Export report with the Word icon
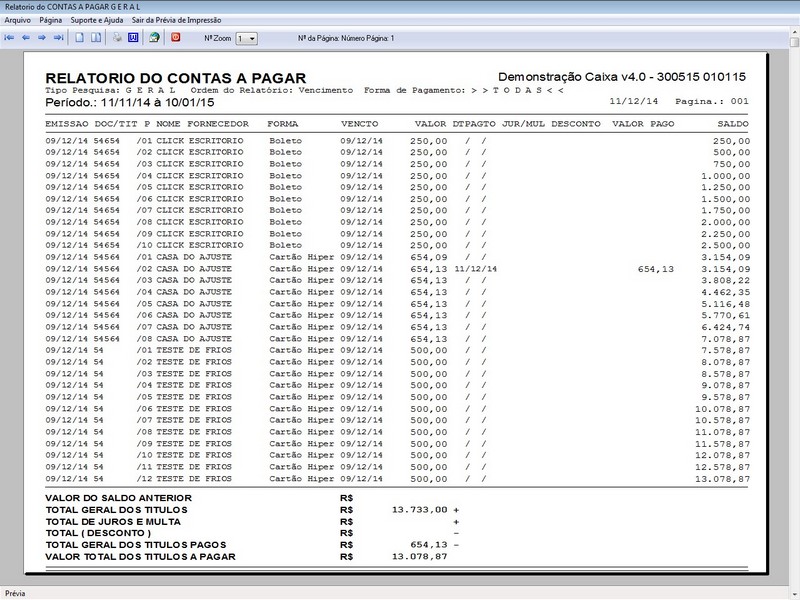This screenshot has height=600, width=800. point(133,38)
